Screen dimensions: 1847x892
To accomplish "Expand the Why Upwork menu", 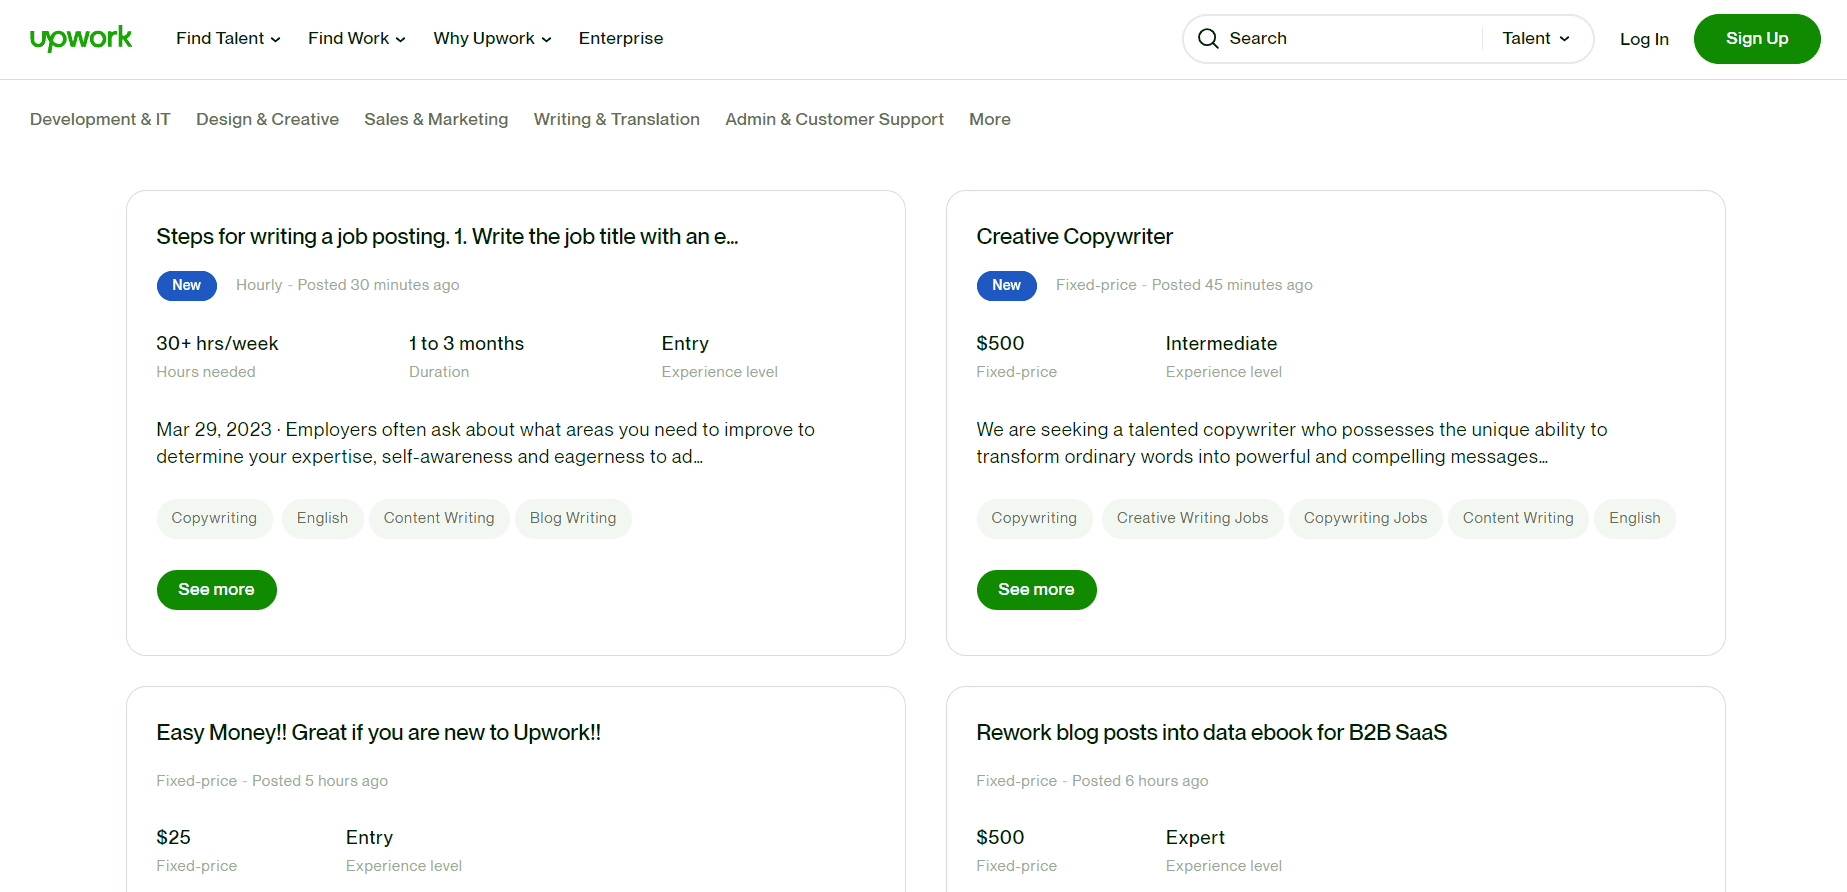I will pyautogui.click(x=492, y=38).
